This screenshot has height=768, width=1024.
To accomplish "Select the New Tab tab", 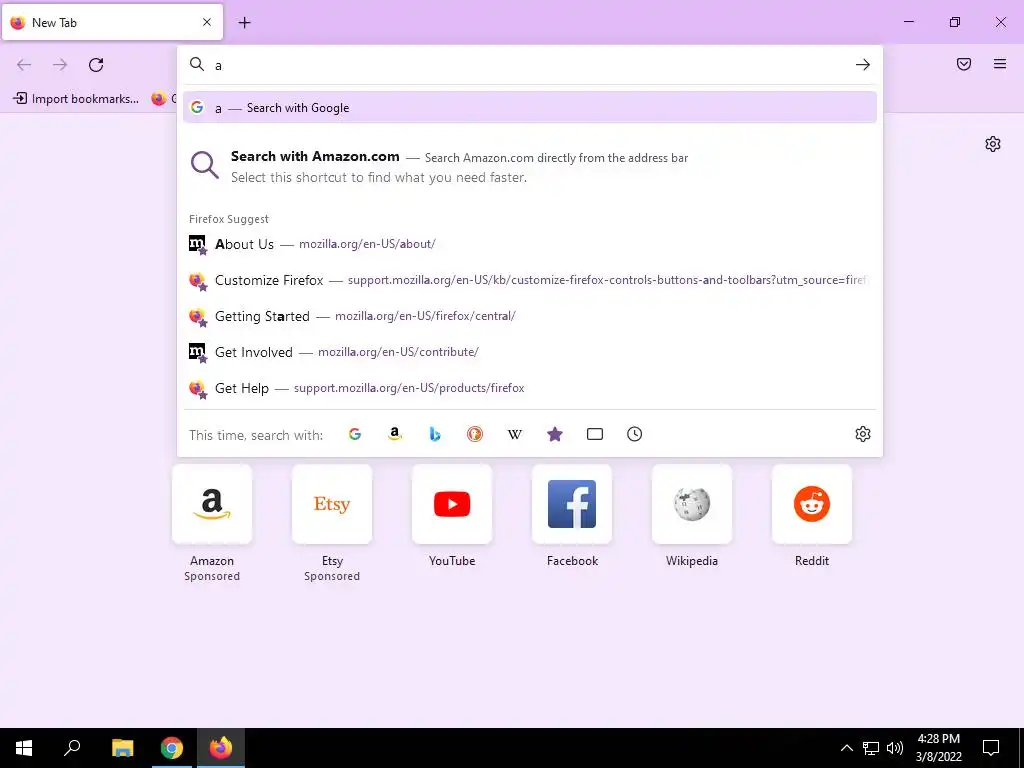I will point(112,22).
